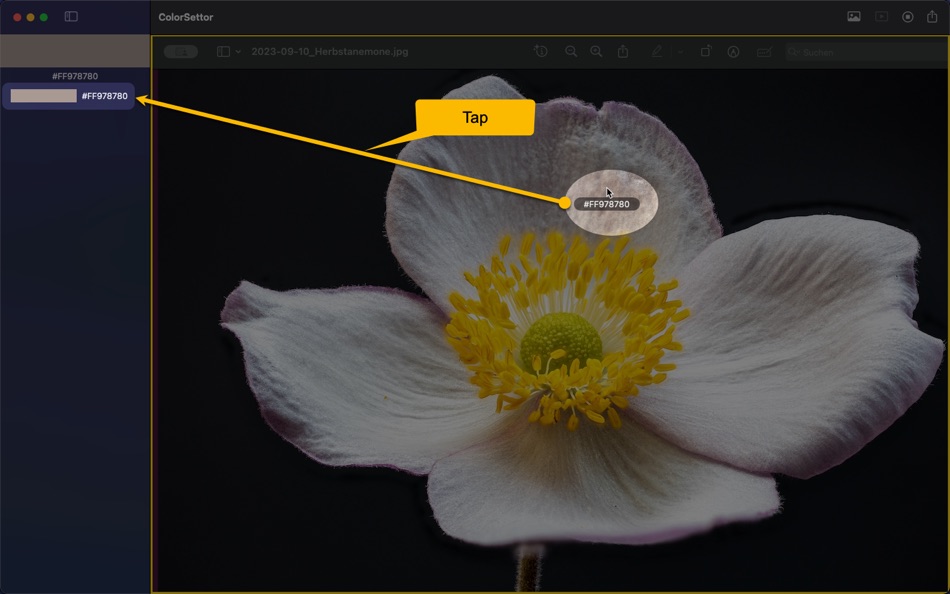Click the large color preview bar in sidebar
950x594 pixels.
[x=75, y=51]
